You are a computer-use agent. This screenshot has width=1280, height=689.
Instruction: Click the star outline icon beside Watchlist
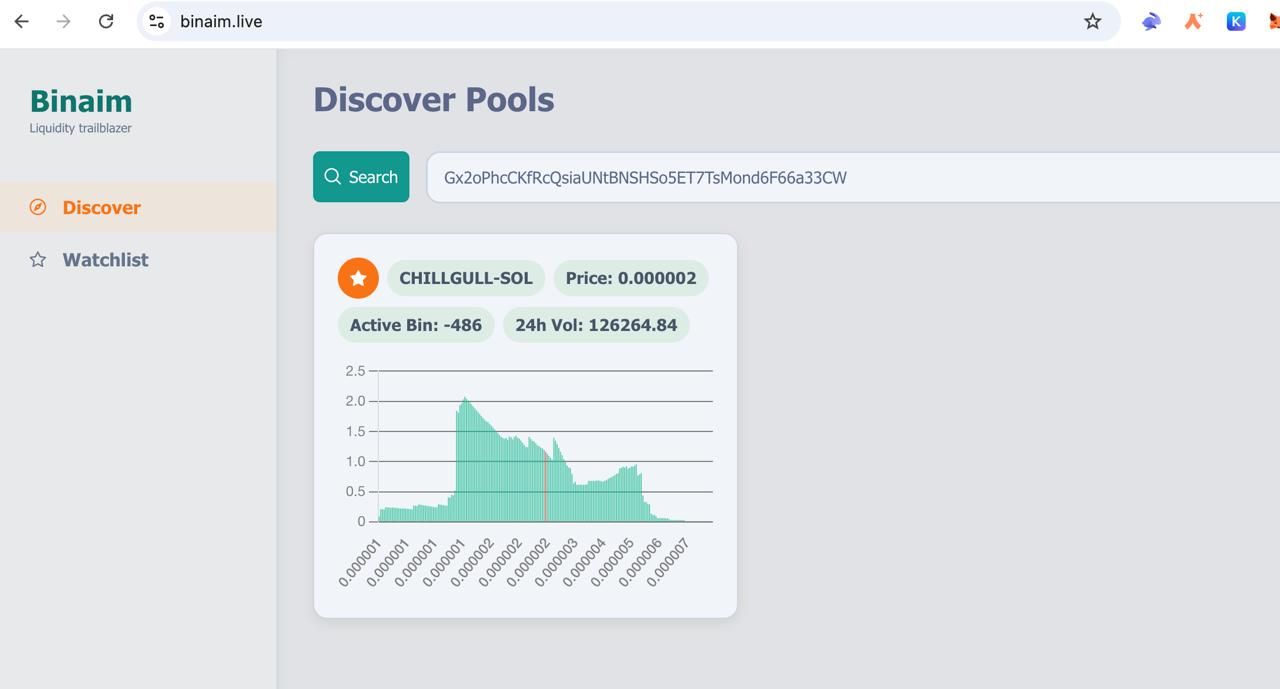pos(38,260)
